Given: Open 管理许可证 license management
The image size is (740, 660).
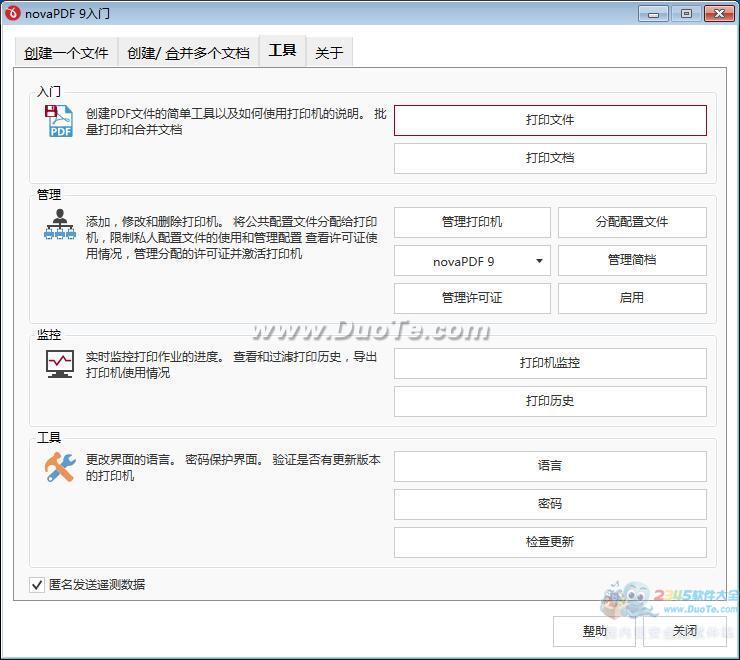Looking at the screenshot, I should click(472, 298).
